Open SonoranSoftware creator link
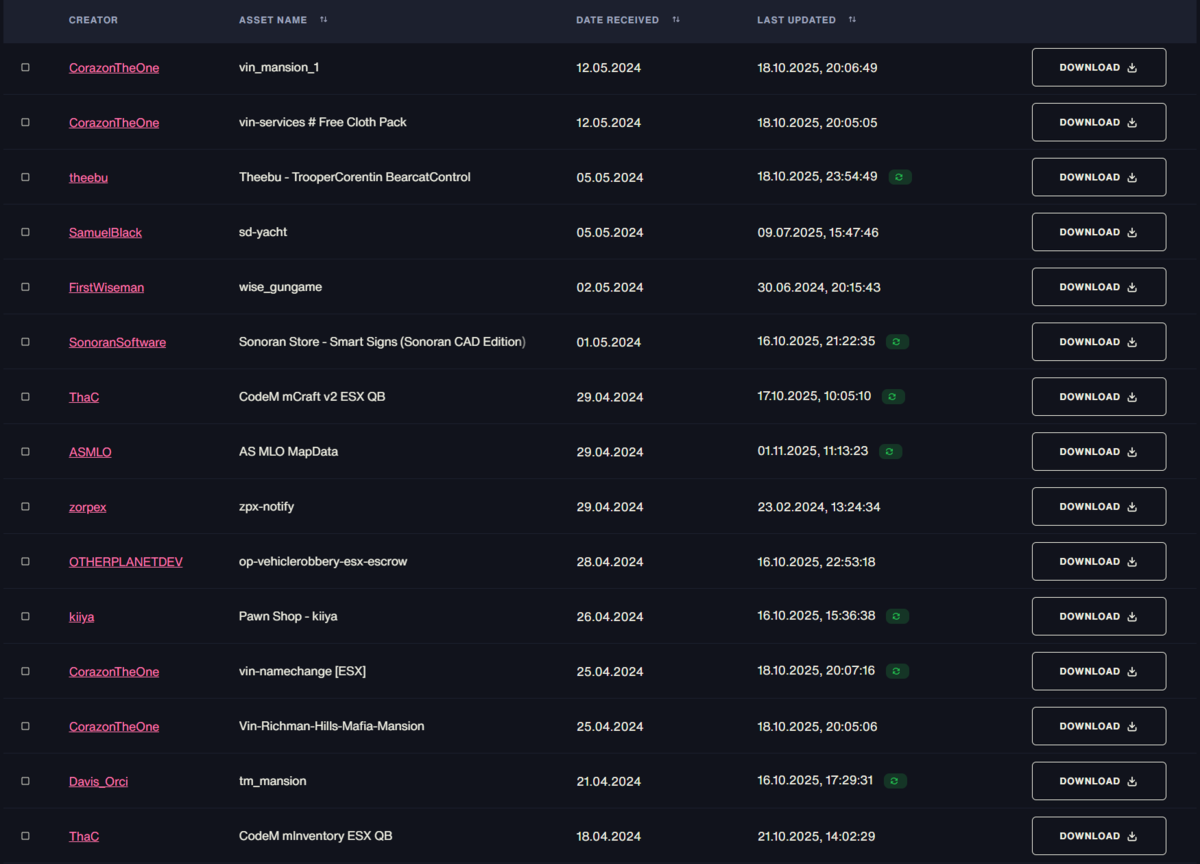This screenshot has height=864, width=1200. pyautogui.click(x=117, y=342)
